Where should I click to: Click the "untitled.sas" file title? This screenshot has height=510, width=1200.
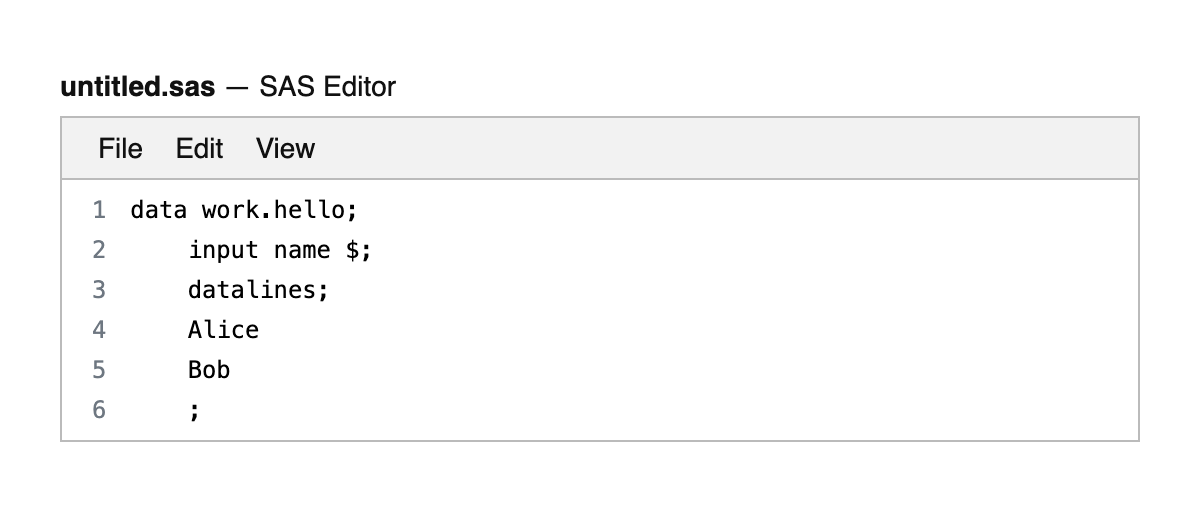tap(138, 87)
